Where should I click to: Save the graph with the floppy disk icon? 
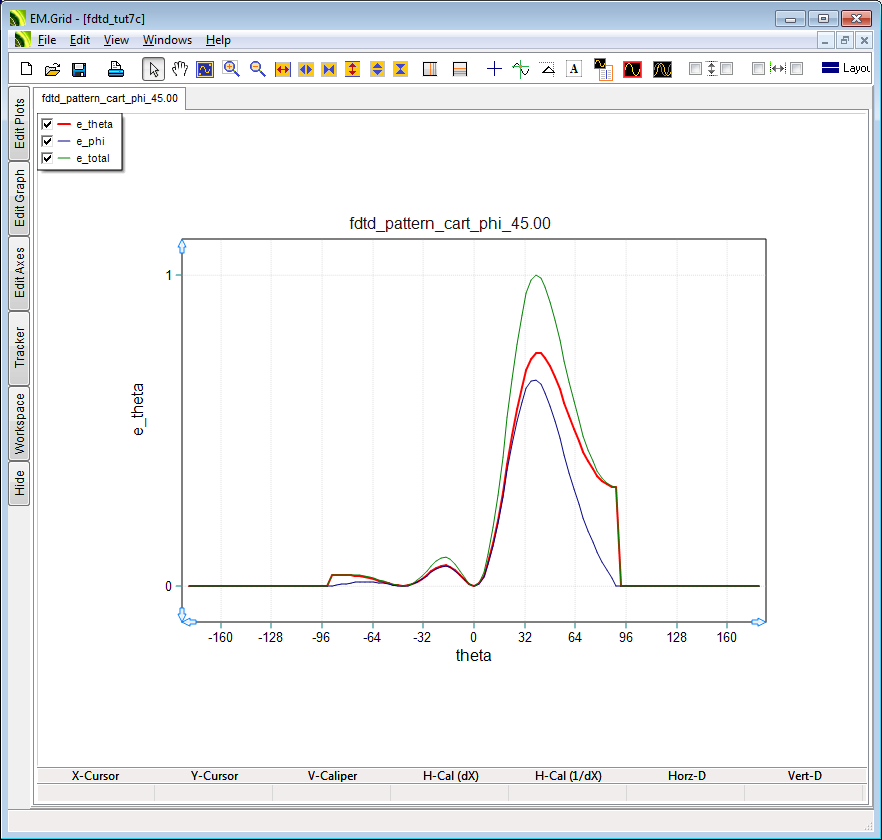tap(79, 69)
